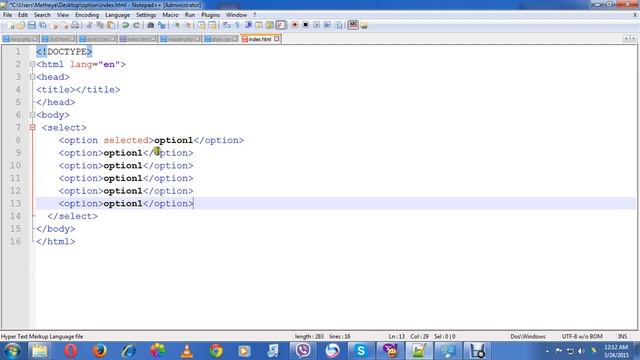The width and height of the screenshot is (640, 360).
Task: Open the User Defined Language icon
Action: coord(259,25)
